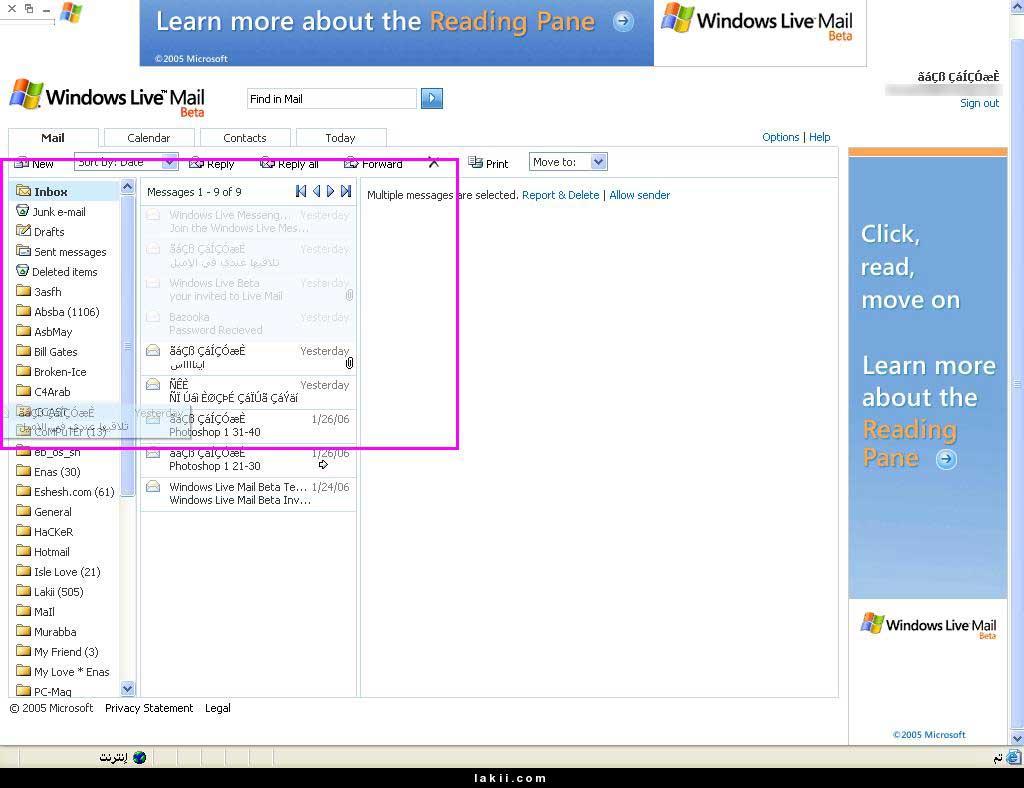Open the PC-Mag folder
The image size is (1024, 788).
[44, 691]
